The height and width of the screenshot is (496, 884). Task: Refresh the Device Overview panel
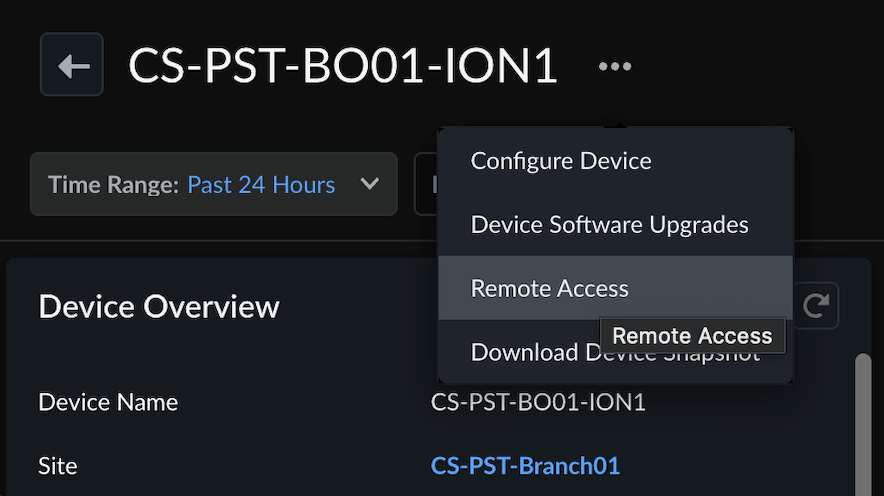(817, 306)
